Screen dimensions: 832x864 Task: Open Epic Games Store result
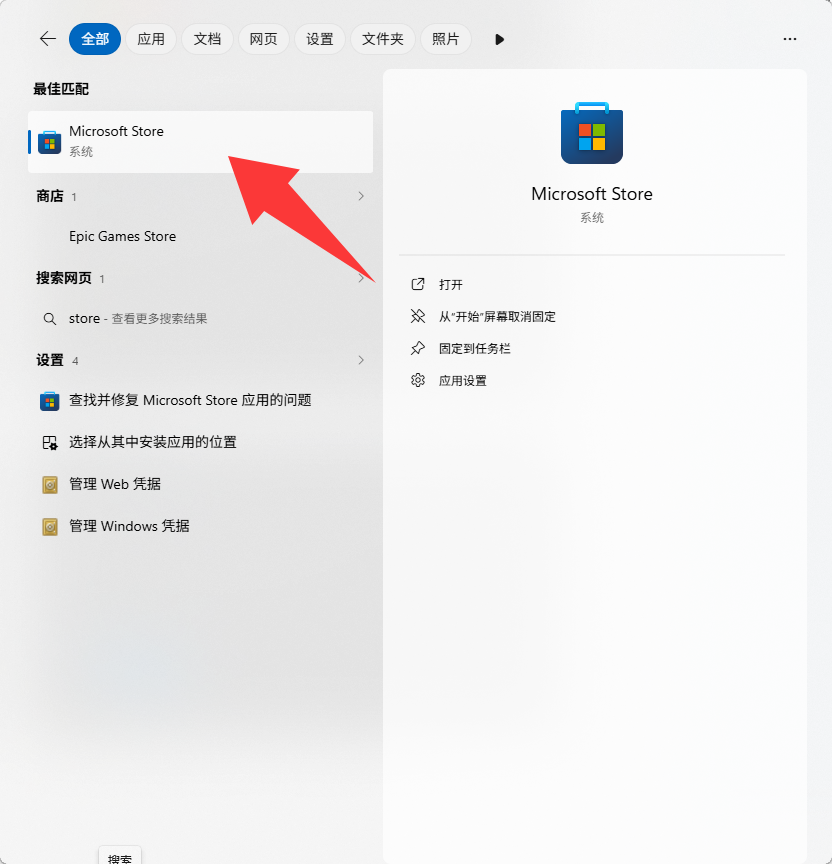tap(122, 236)
